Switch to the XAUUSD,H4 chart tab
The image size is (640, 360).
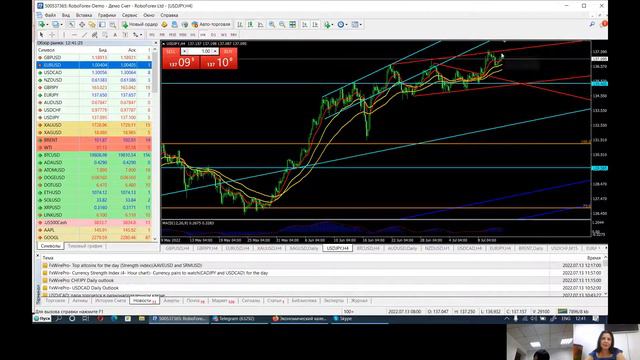269,248
